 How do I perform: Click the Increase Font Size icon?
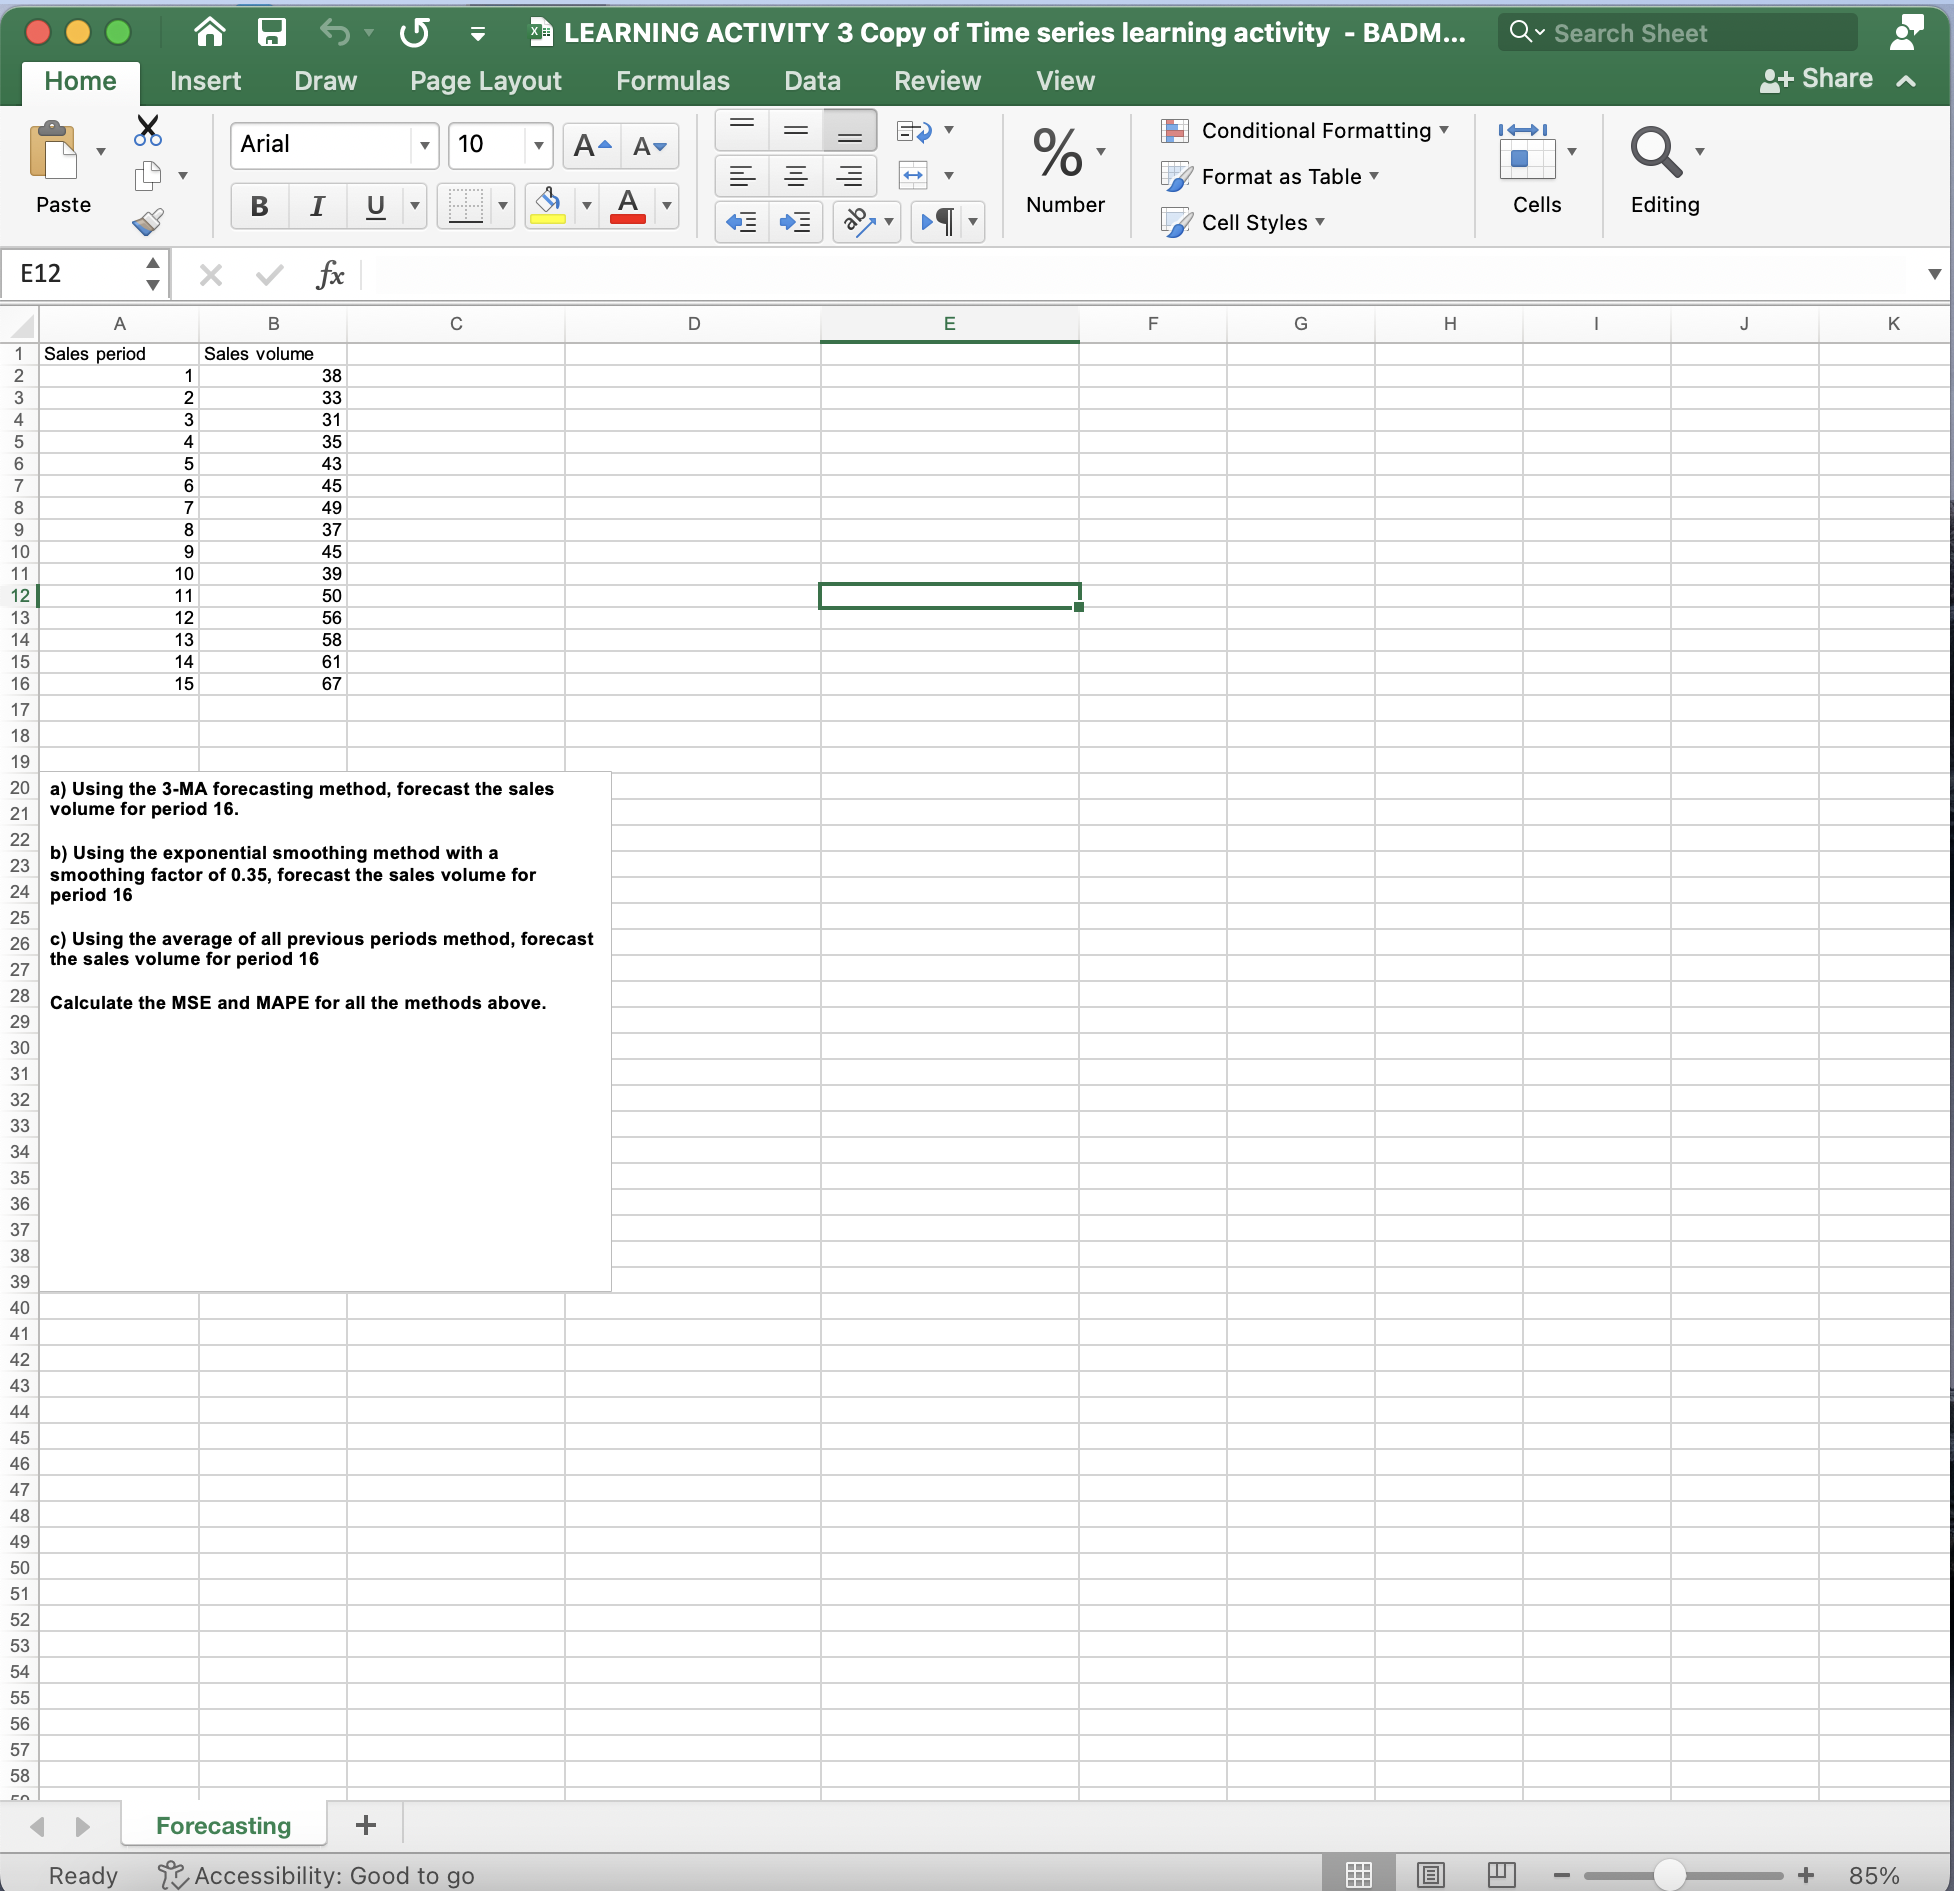(x=592, y=146)
